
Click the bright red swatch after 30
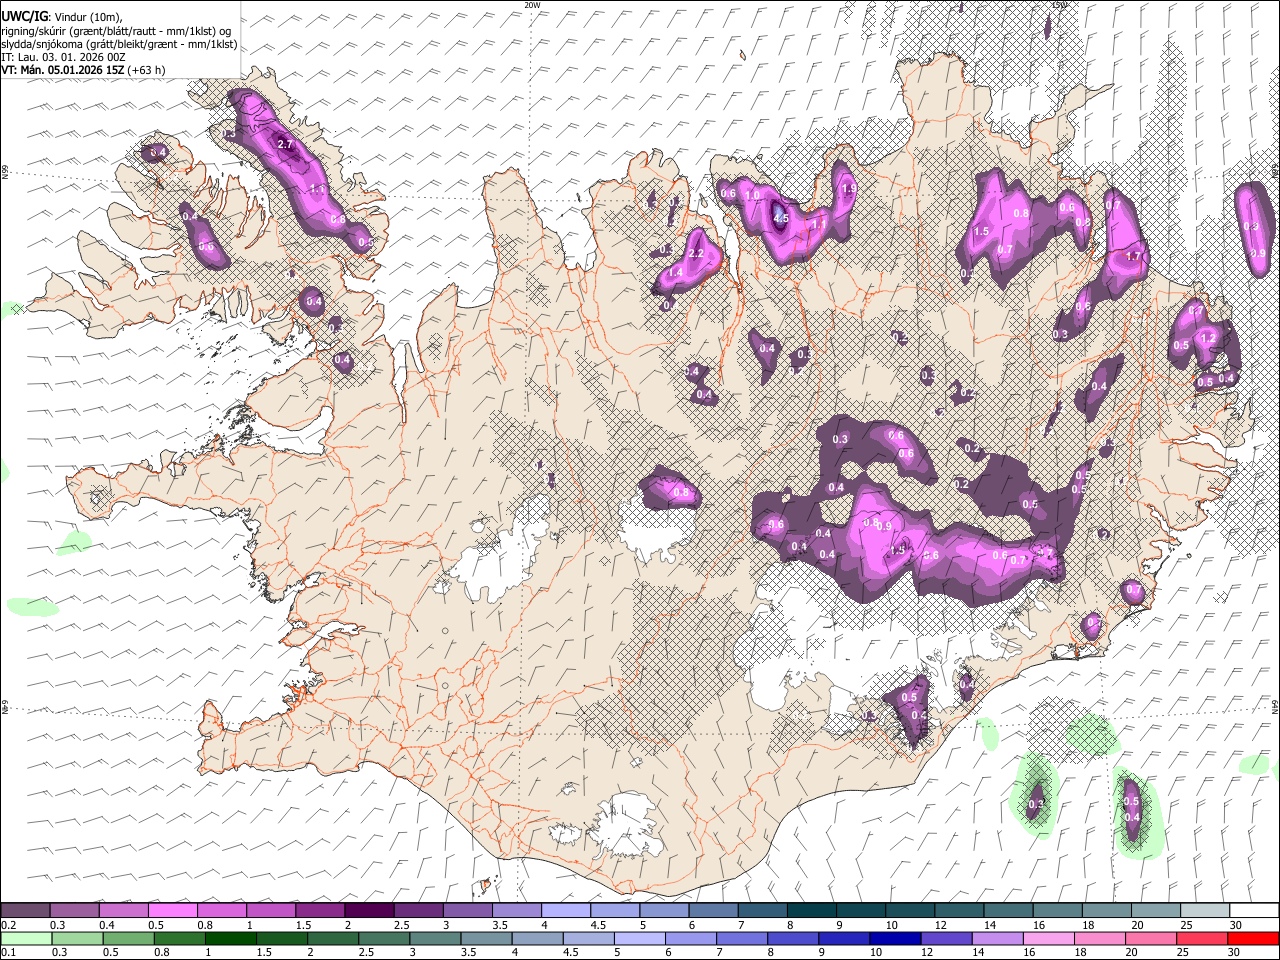tap(1252, 938)
